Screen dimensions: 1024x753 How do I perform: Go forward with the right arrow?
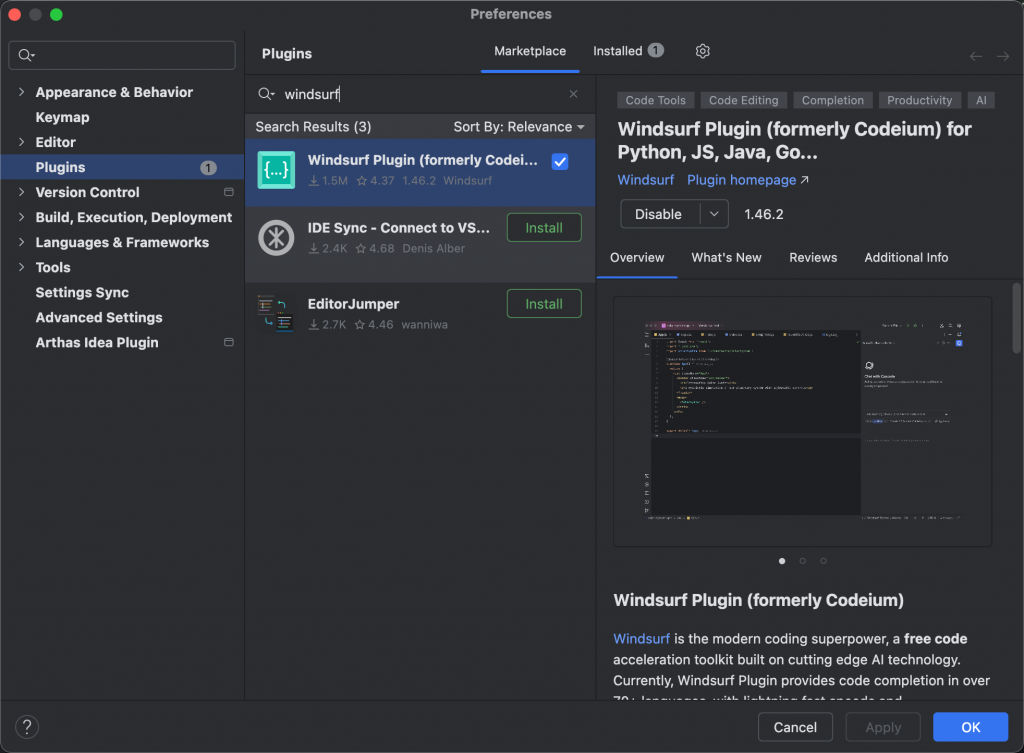[1002, 57]
